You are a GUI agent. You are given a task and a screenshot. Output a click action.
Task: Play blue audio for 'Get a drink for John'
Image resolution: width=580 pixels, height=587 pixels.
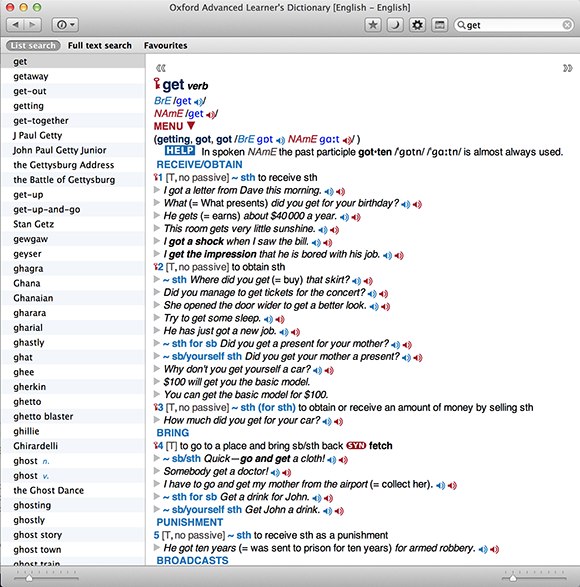(x=317, y=498)
